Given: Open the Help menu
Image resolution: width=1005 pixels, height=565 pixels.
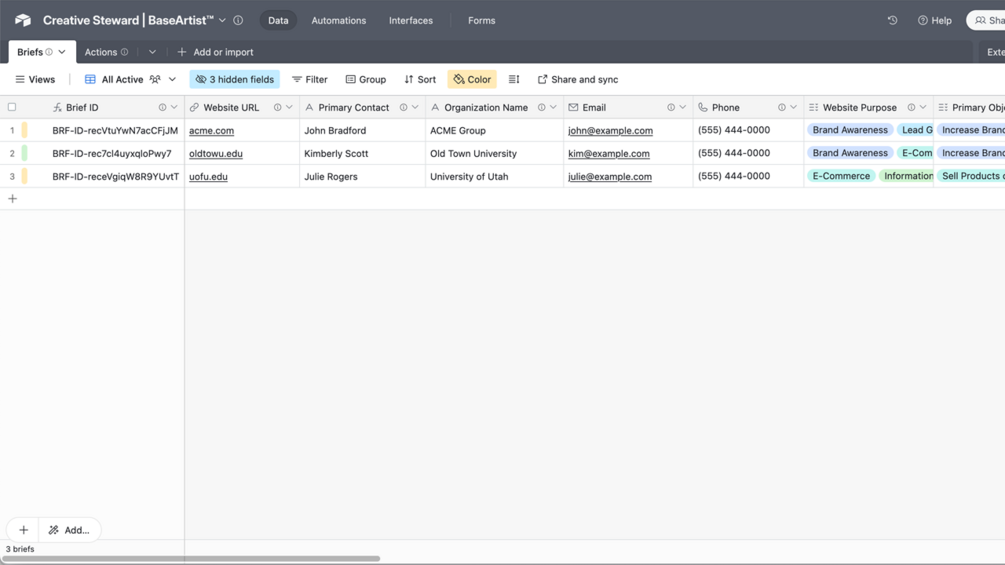Looking at the screenshot, I should 934,20.
